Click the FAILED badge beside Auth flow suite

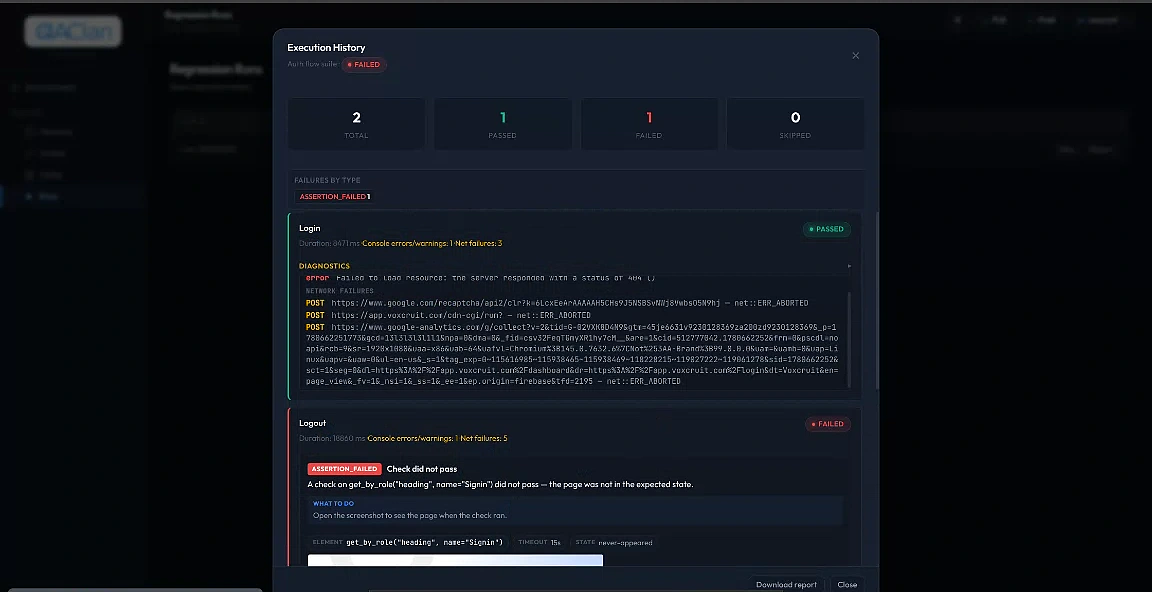coord(364,65)
